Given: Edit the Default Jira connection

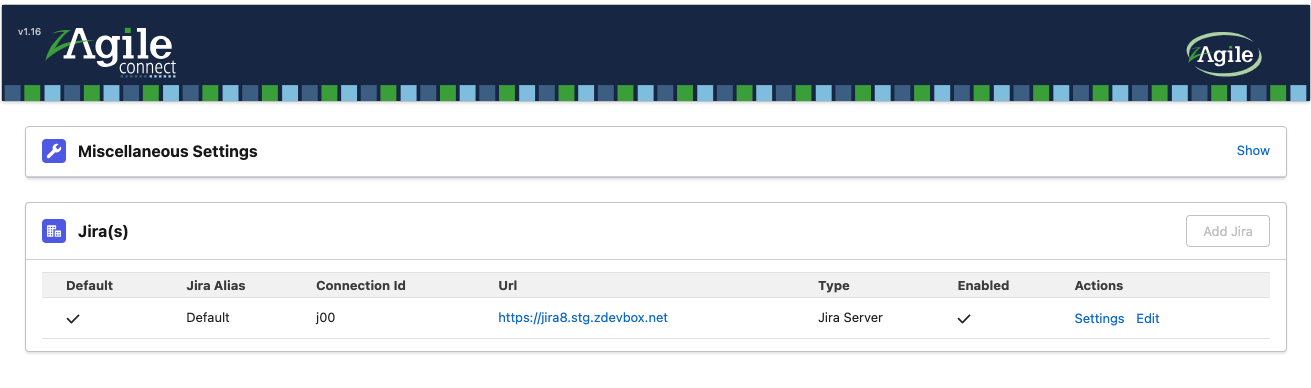Looking at the screenshot, I should 1148,319.
